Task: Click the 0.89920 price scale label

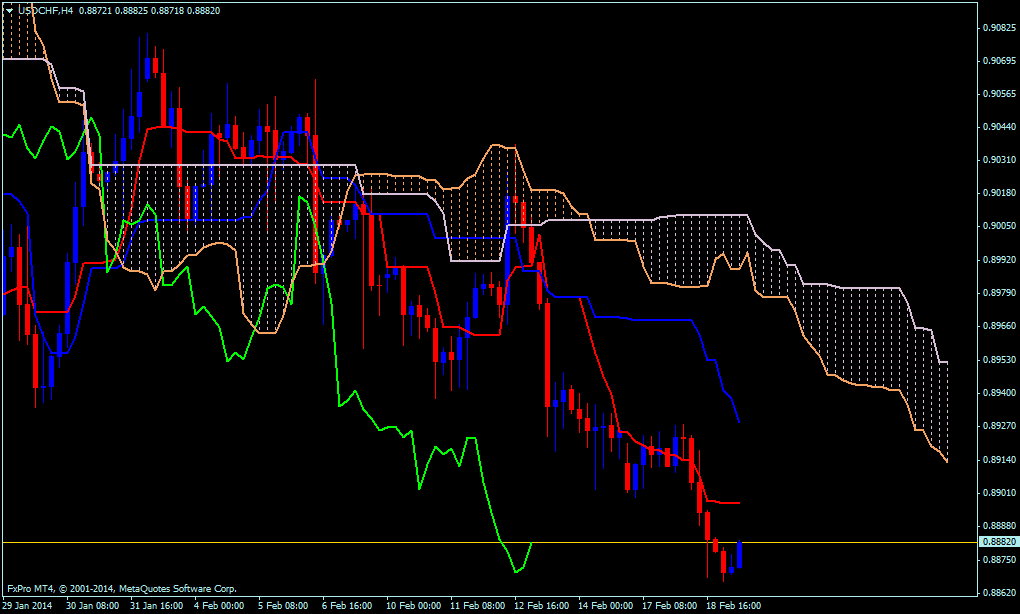Action: click(x=999, y=260)
